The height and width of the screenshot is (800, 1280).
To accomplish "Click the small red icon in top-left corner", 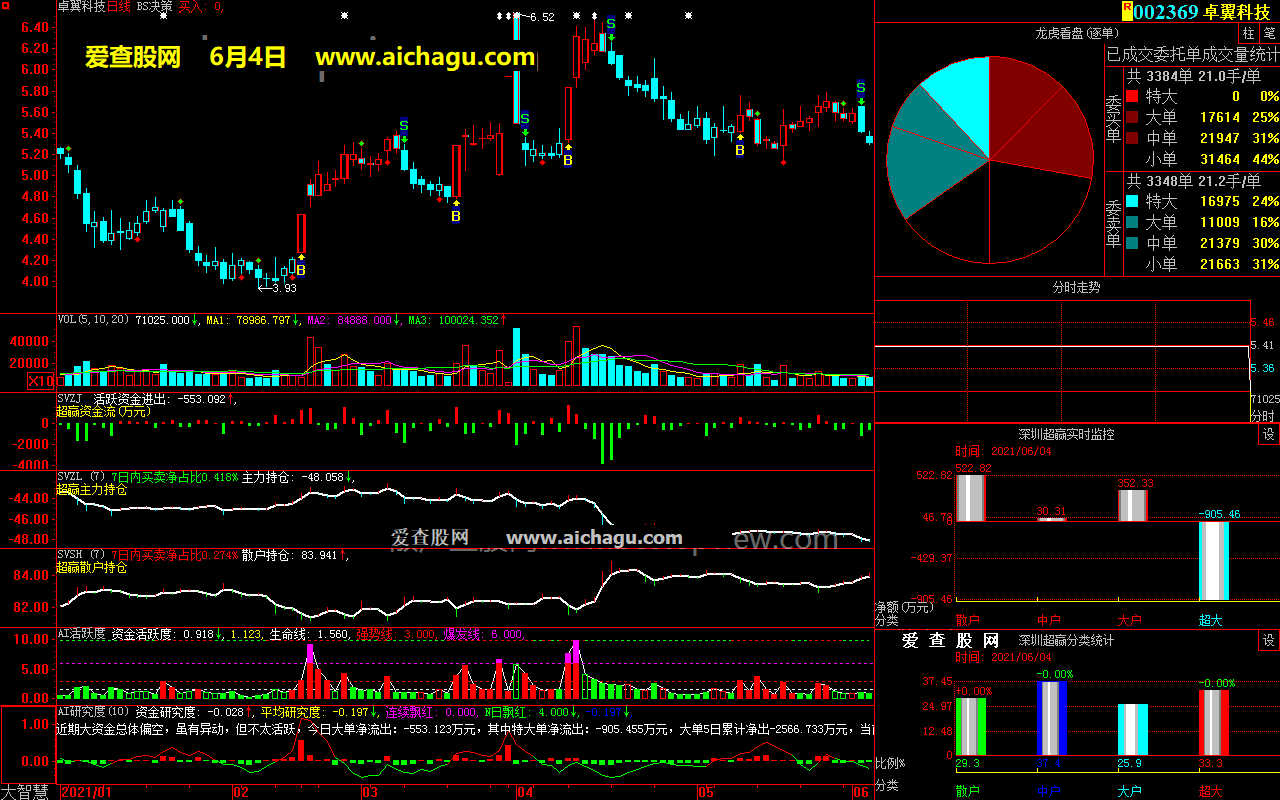I will [4, 6].
